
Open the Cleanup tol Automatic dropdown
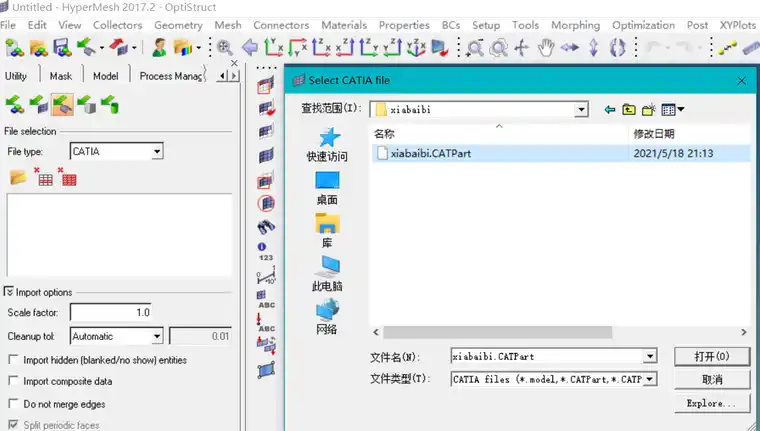pos(157,336)
